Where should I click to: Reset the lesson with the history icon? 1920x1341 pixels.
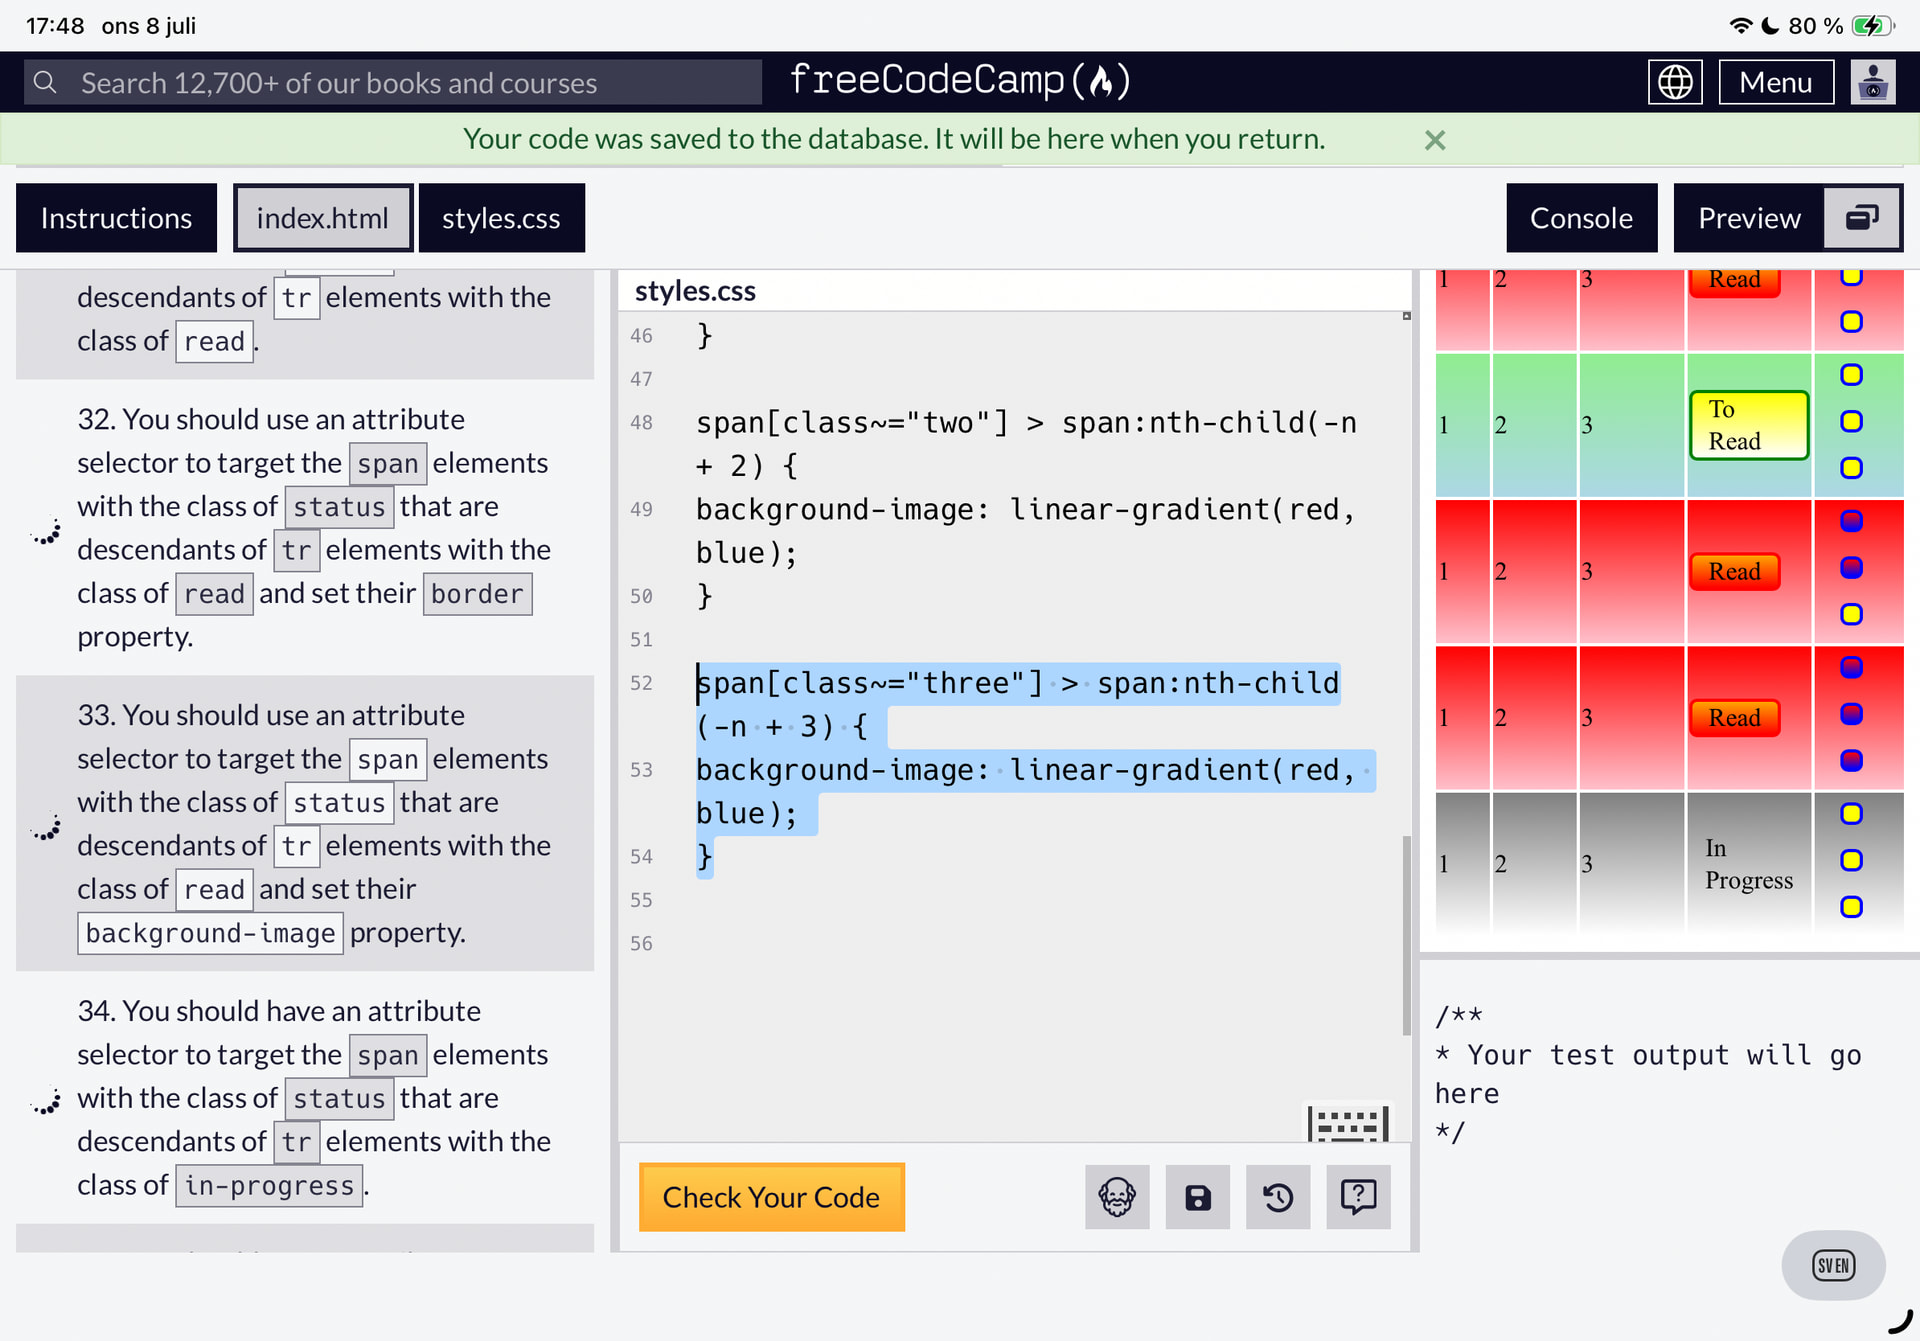pyautogui.click(x=1278, y=1197)
